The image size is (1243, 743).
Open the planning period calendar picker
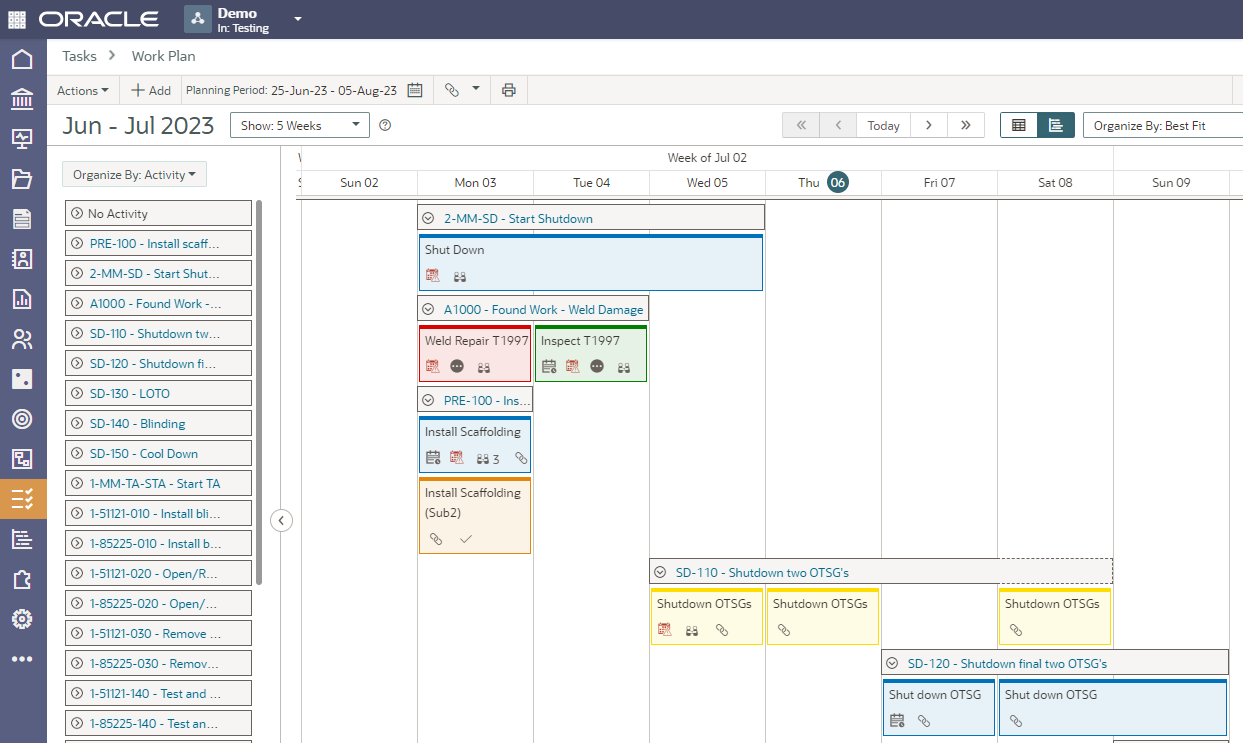[x=414, y=90]
